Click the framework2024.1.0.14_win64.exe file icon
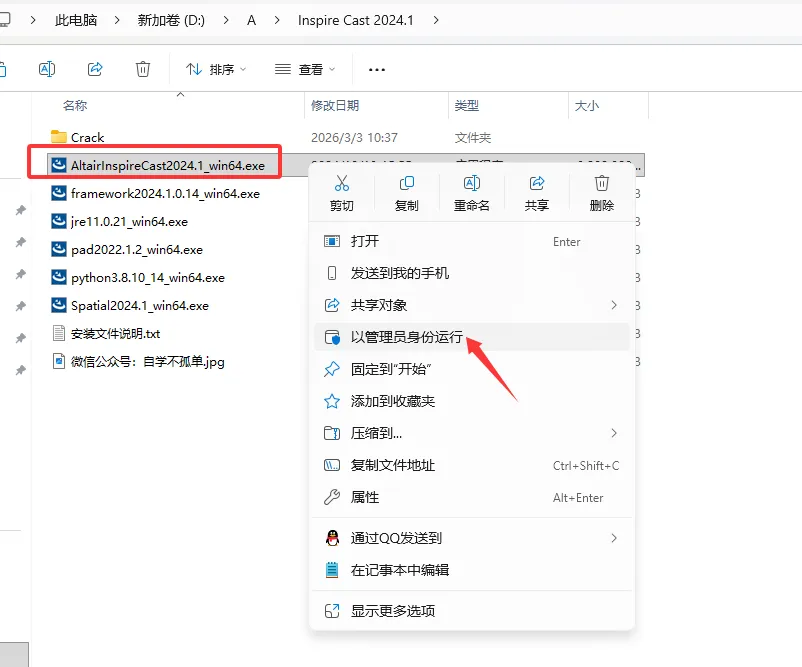The height and width of the screenshot is (667, 802). coord(59,193)
